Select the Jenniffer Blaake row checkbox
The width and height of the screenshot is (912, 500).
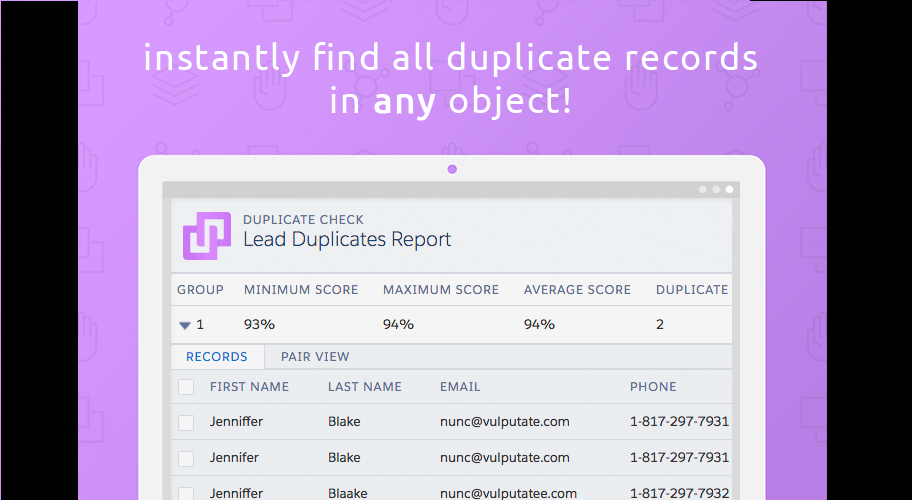pos(186,494)
